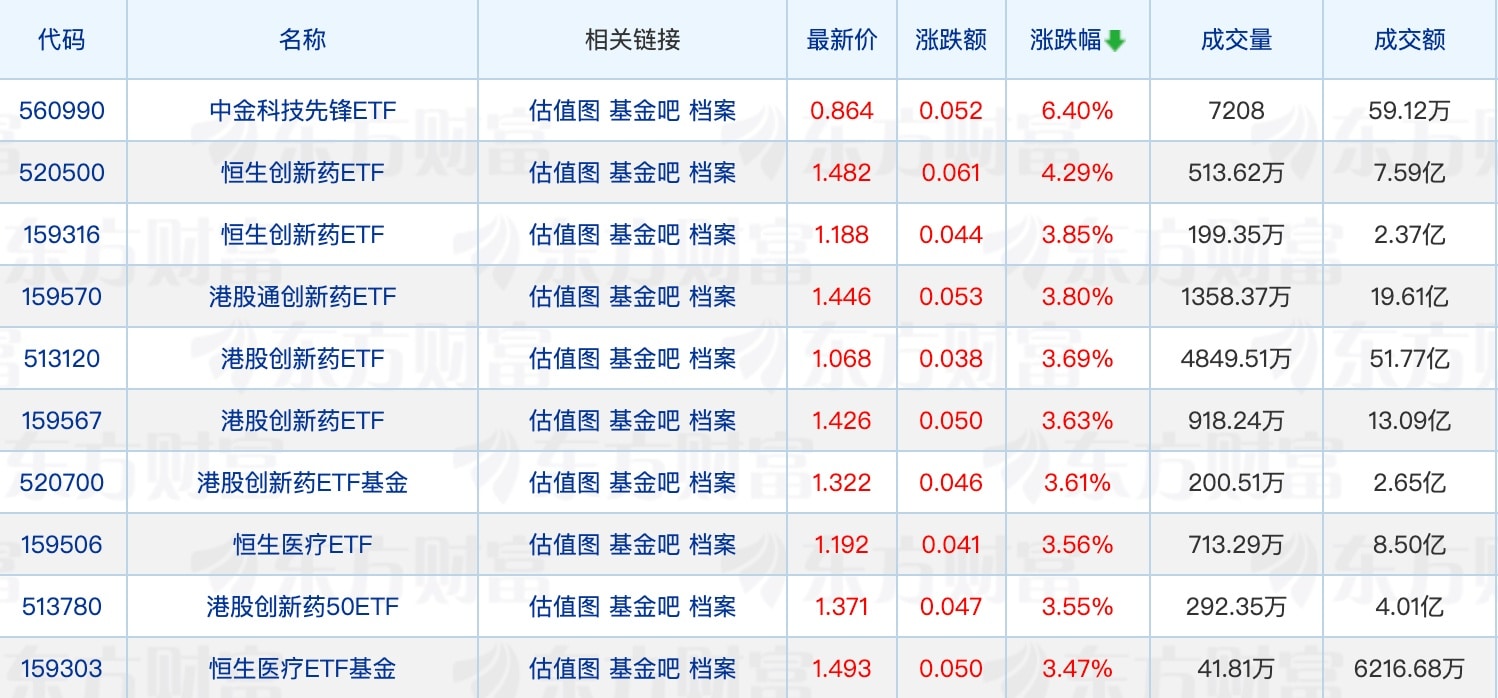This screenshot has height=698, width=1498.
Task: Open 档案 for code 159567 row
Action: (x=713, y=421)
